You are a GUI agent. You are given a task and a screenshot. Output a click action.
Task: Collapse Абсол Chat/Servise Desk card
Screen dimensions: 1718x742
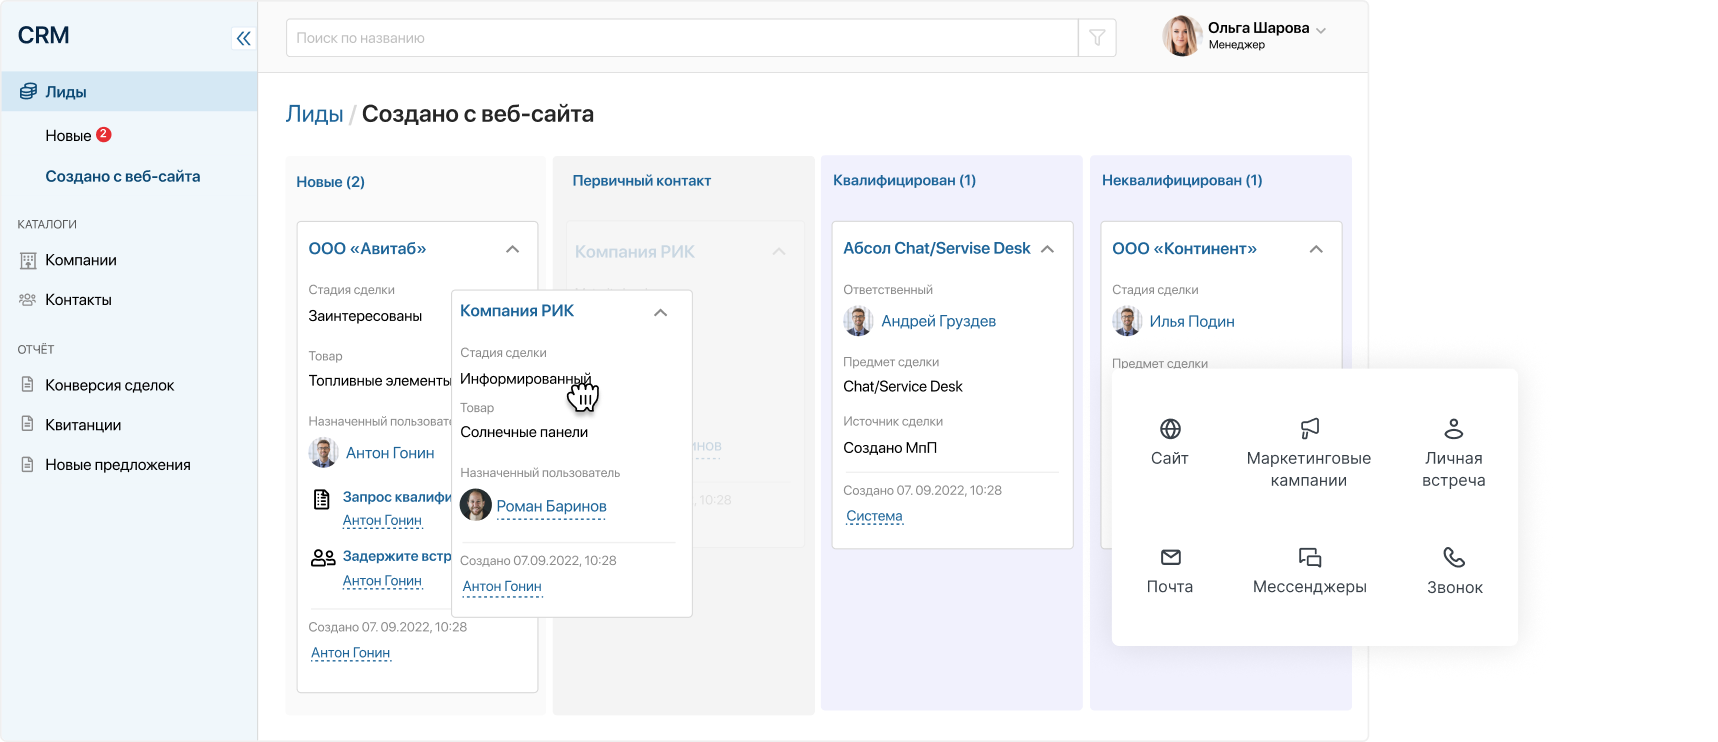[1047, 249]
